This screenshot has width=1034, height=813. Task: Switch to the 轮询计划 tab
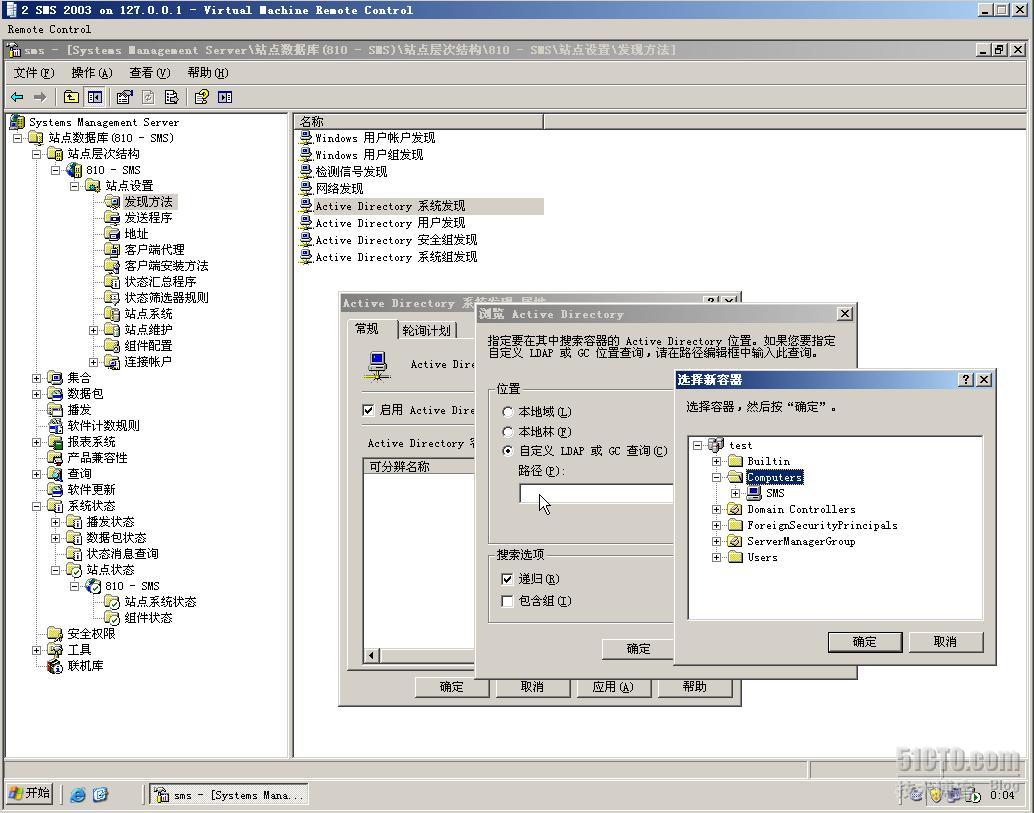tap(426, 330)
